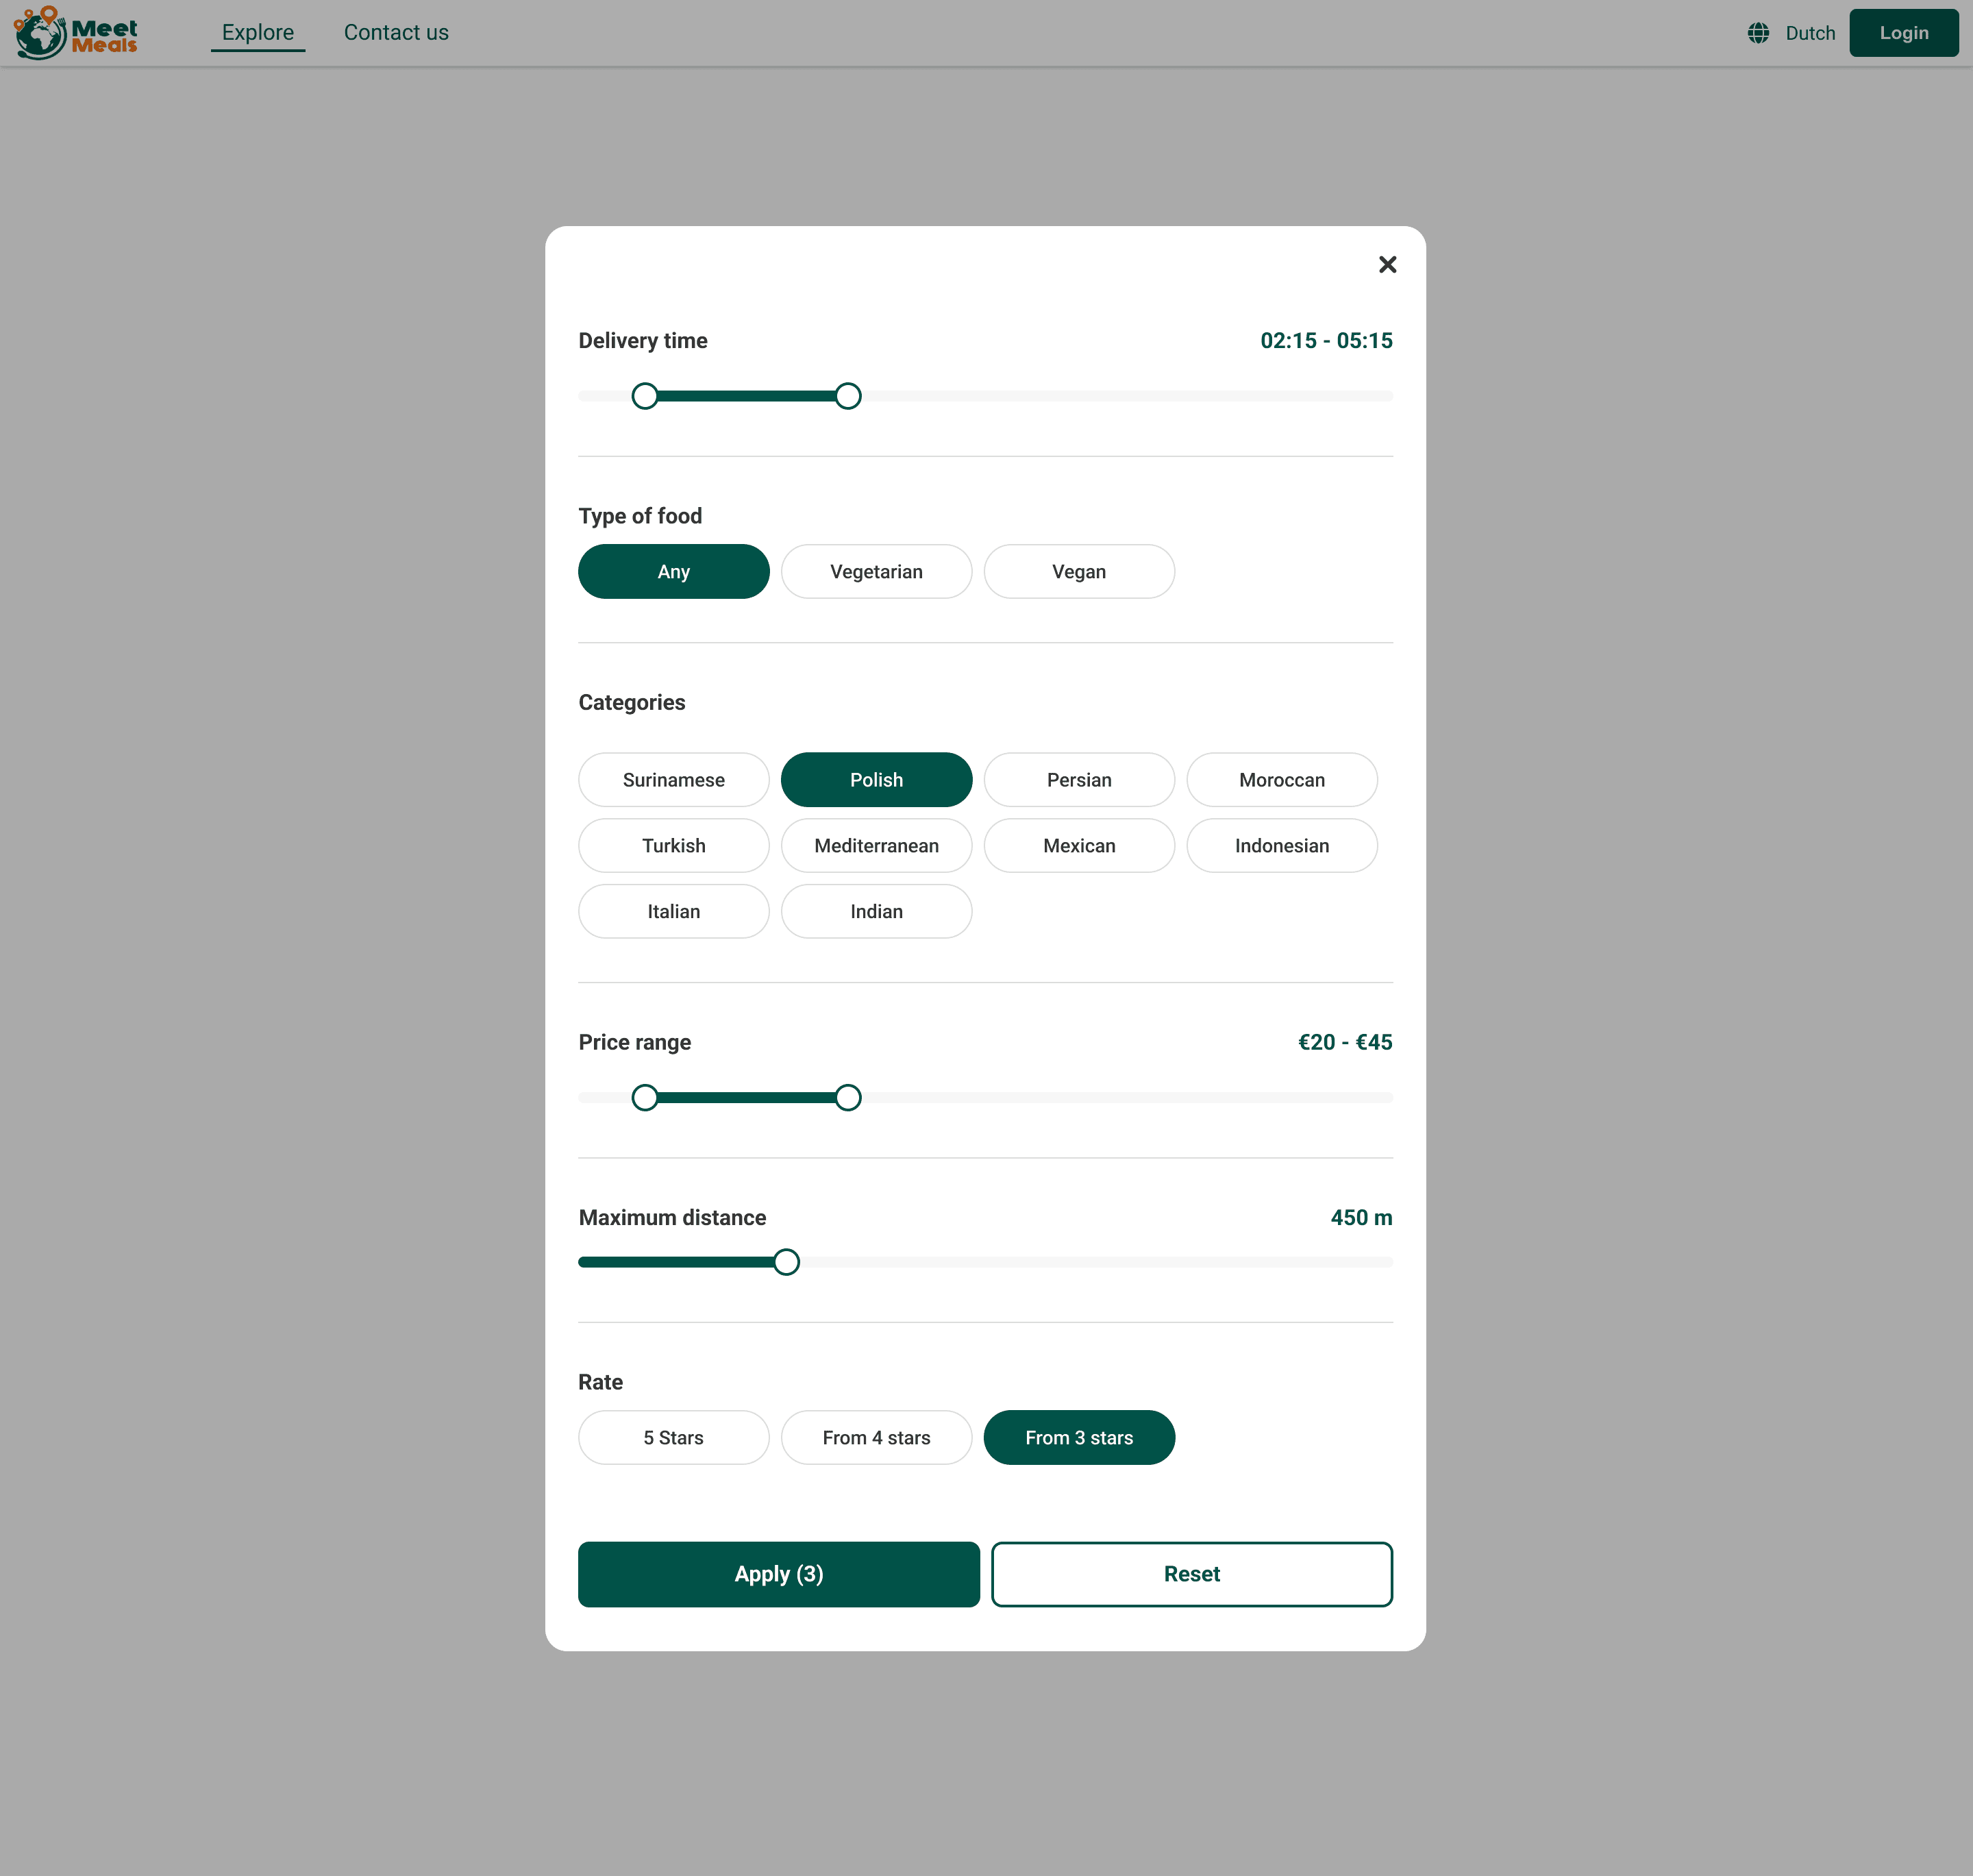Click the Delivery time start handle
The width and height of the screenshot is (1973, 1876).
click(645, 397)
